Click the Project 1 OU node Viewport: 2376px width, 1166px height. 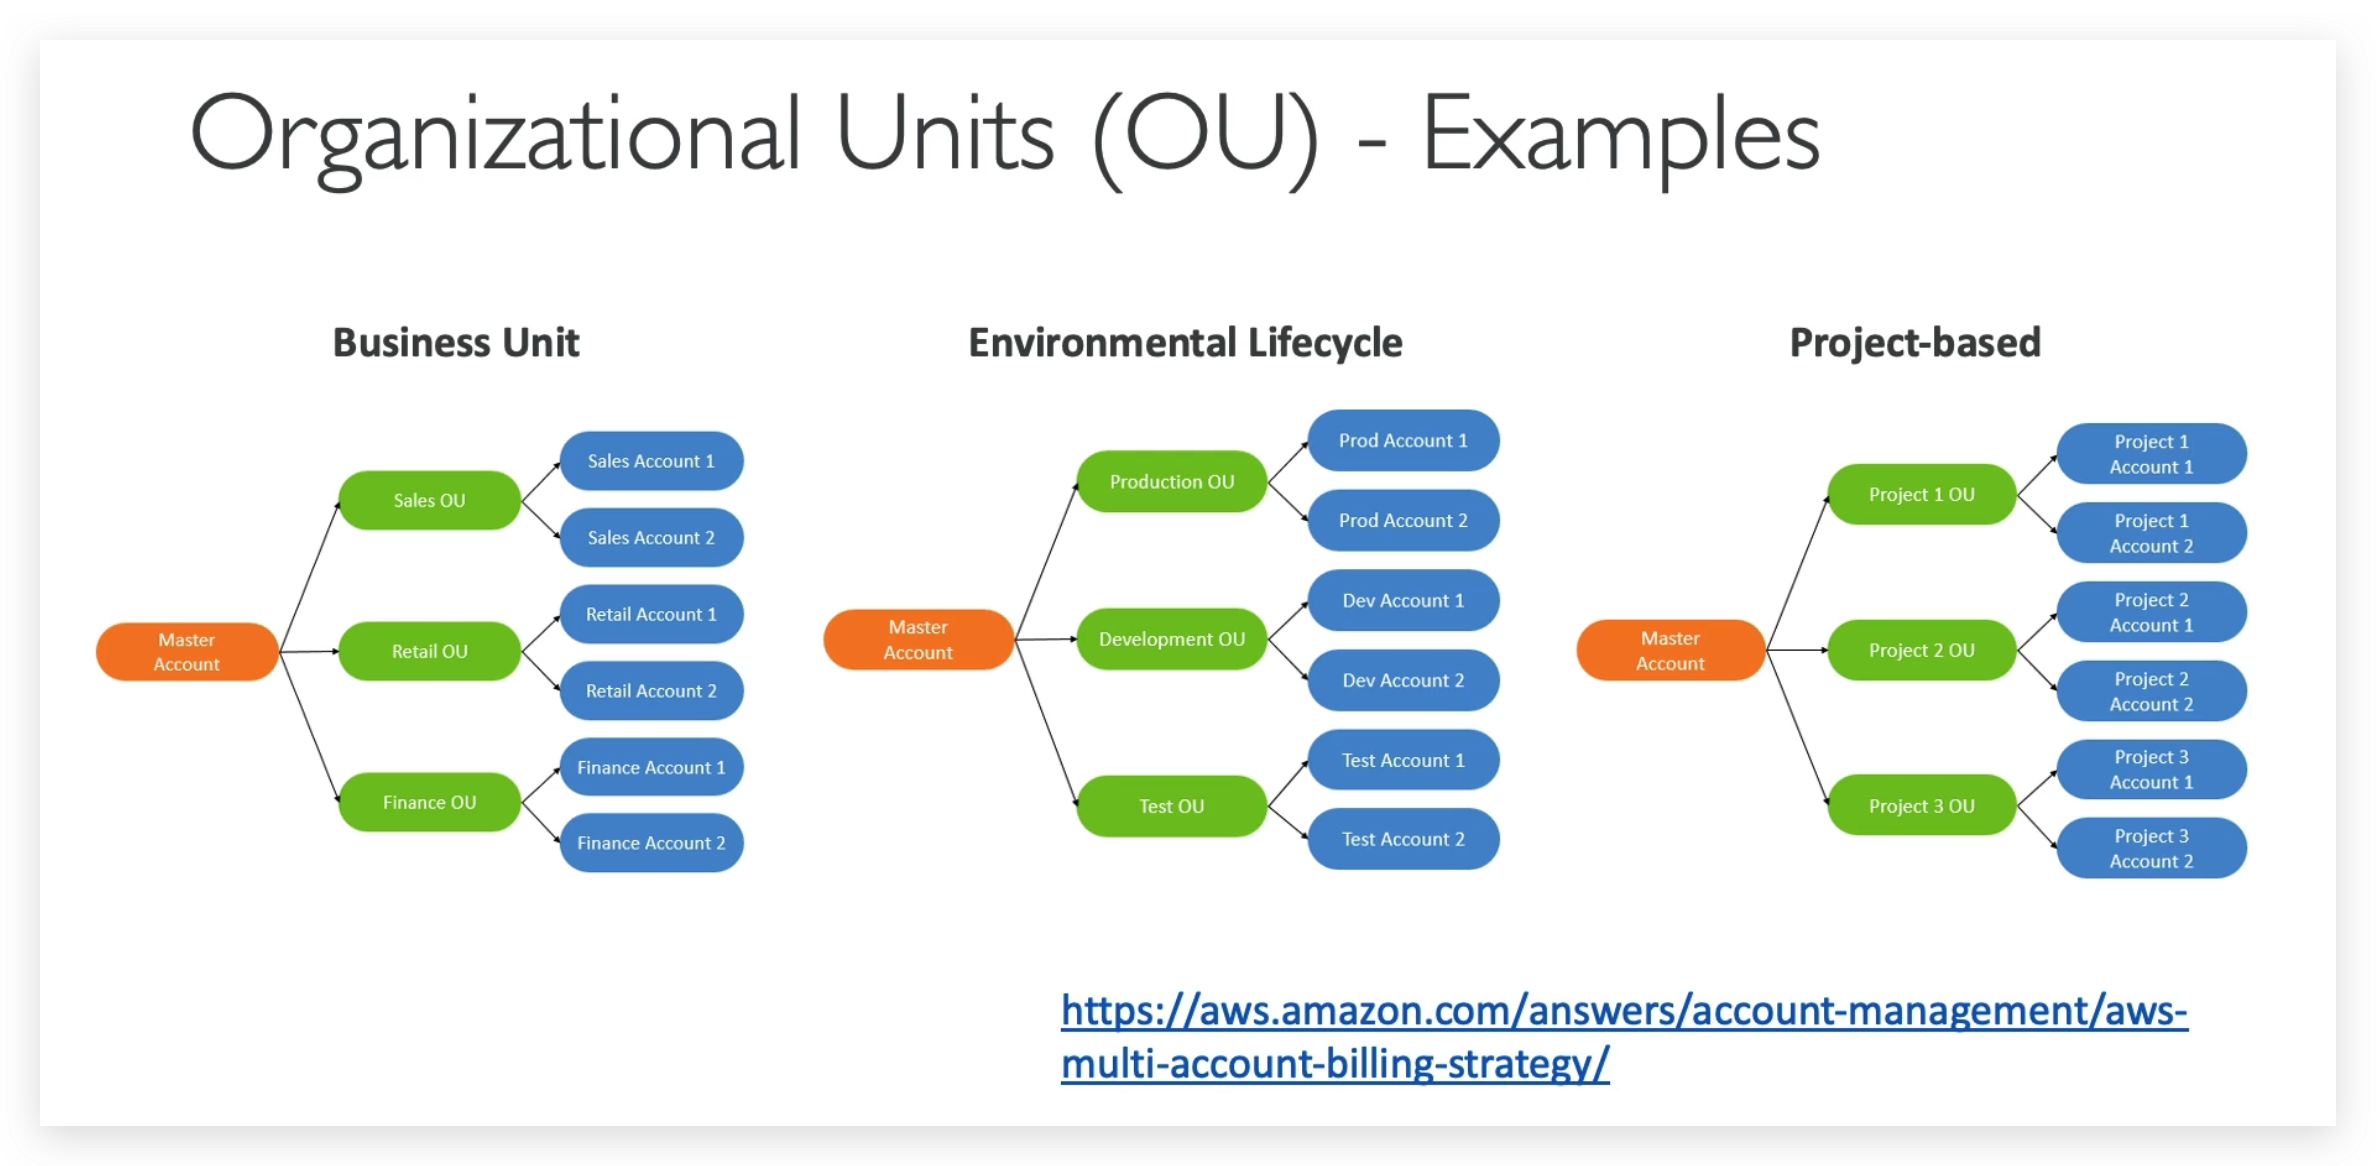(x=1920, y=493)
